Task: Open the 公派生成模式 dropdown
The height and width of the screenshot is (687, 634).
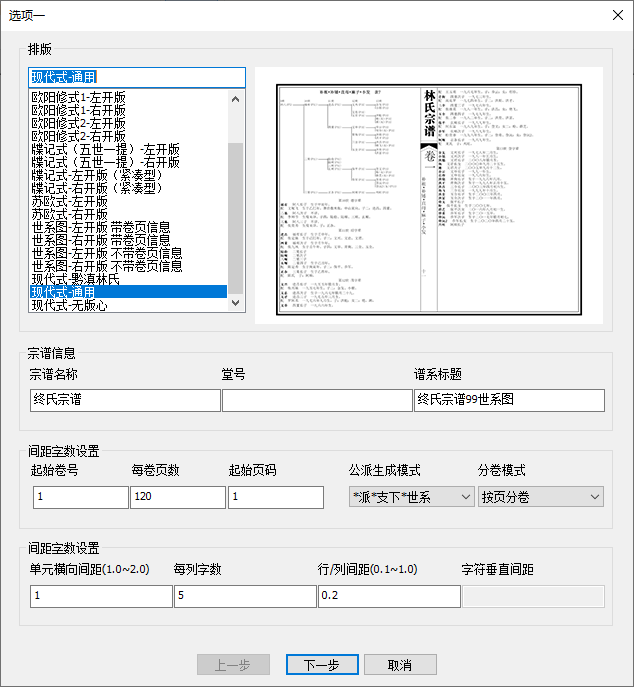Action: tap(412, 496)
